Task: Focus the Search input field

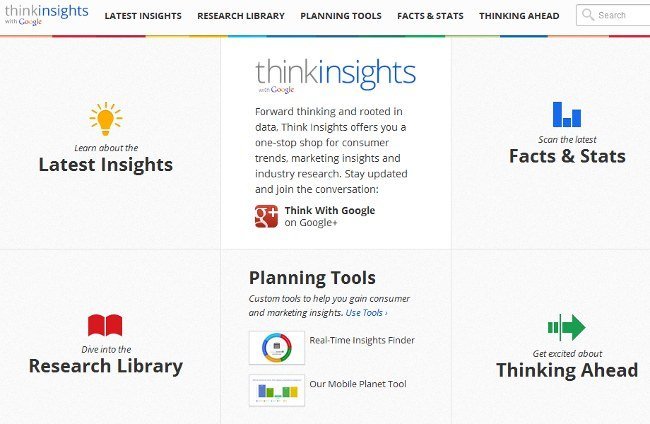Action: point(620,16)
